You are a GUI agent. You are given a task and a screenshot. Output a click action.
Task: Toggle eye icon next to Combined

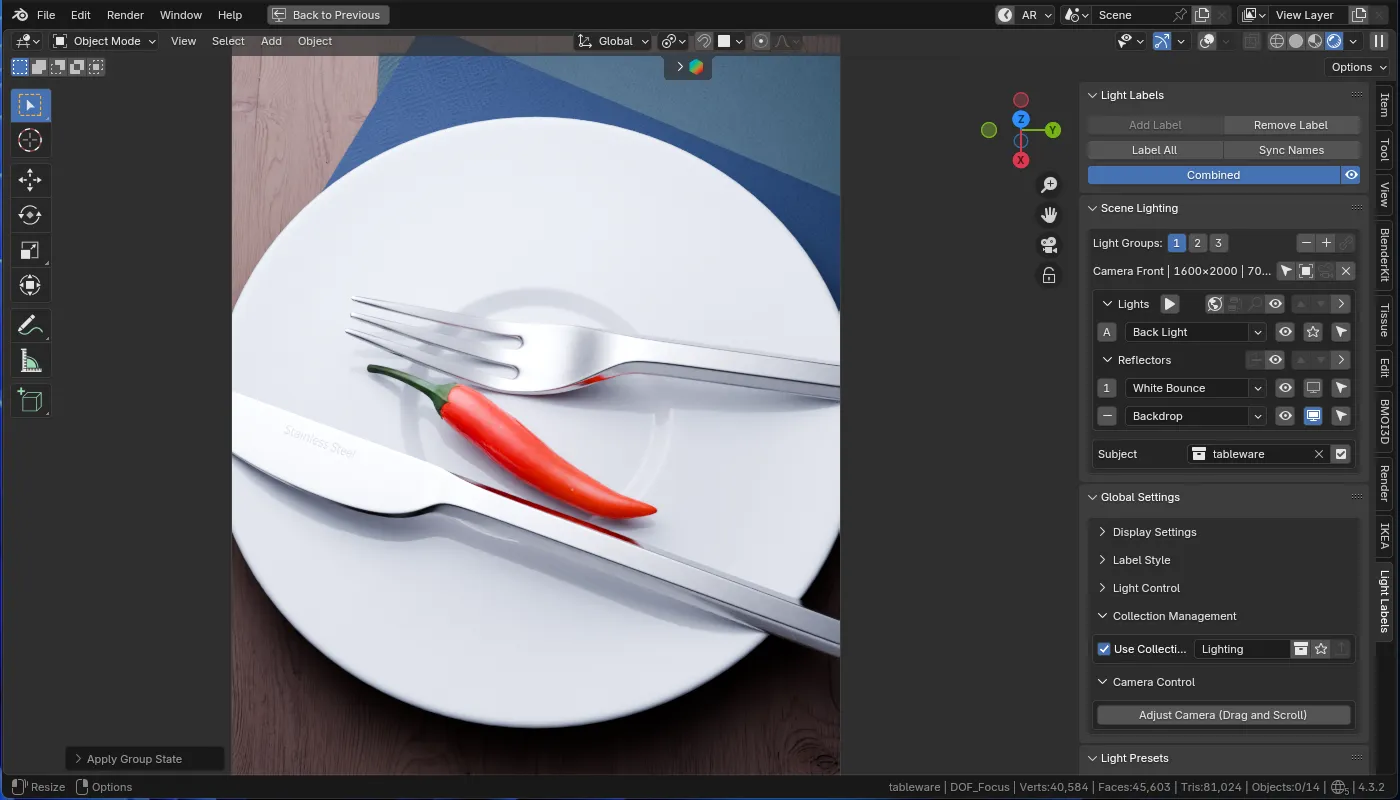coord(1351,175)
